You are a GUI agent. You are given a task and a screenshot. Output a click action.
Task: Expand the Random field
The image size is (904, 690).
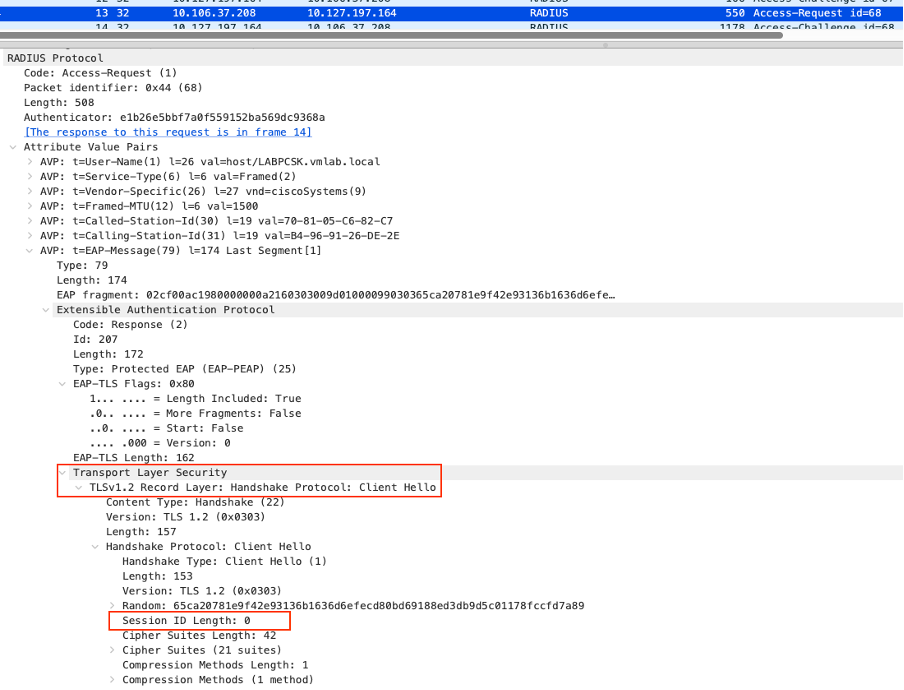click(112, 606)
